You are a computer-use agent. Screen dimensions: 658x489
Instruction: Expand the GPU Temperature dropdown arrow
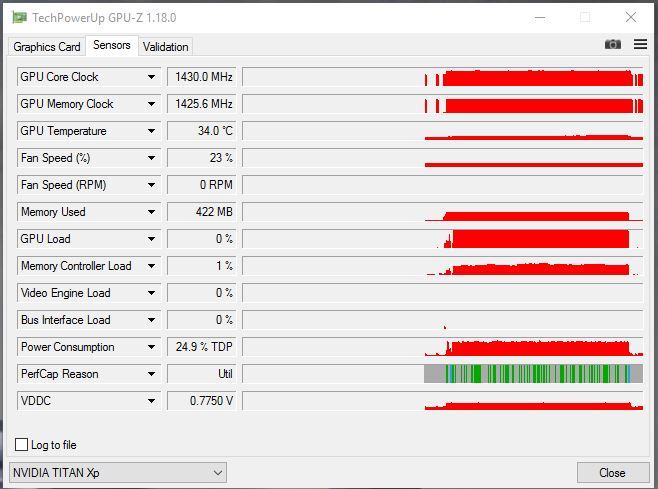click(x=151, y=131)
